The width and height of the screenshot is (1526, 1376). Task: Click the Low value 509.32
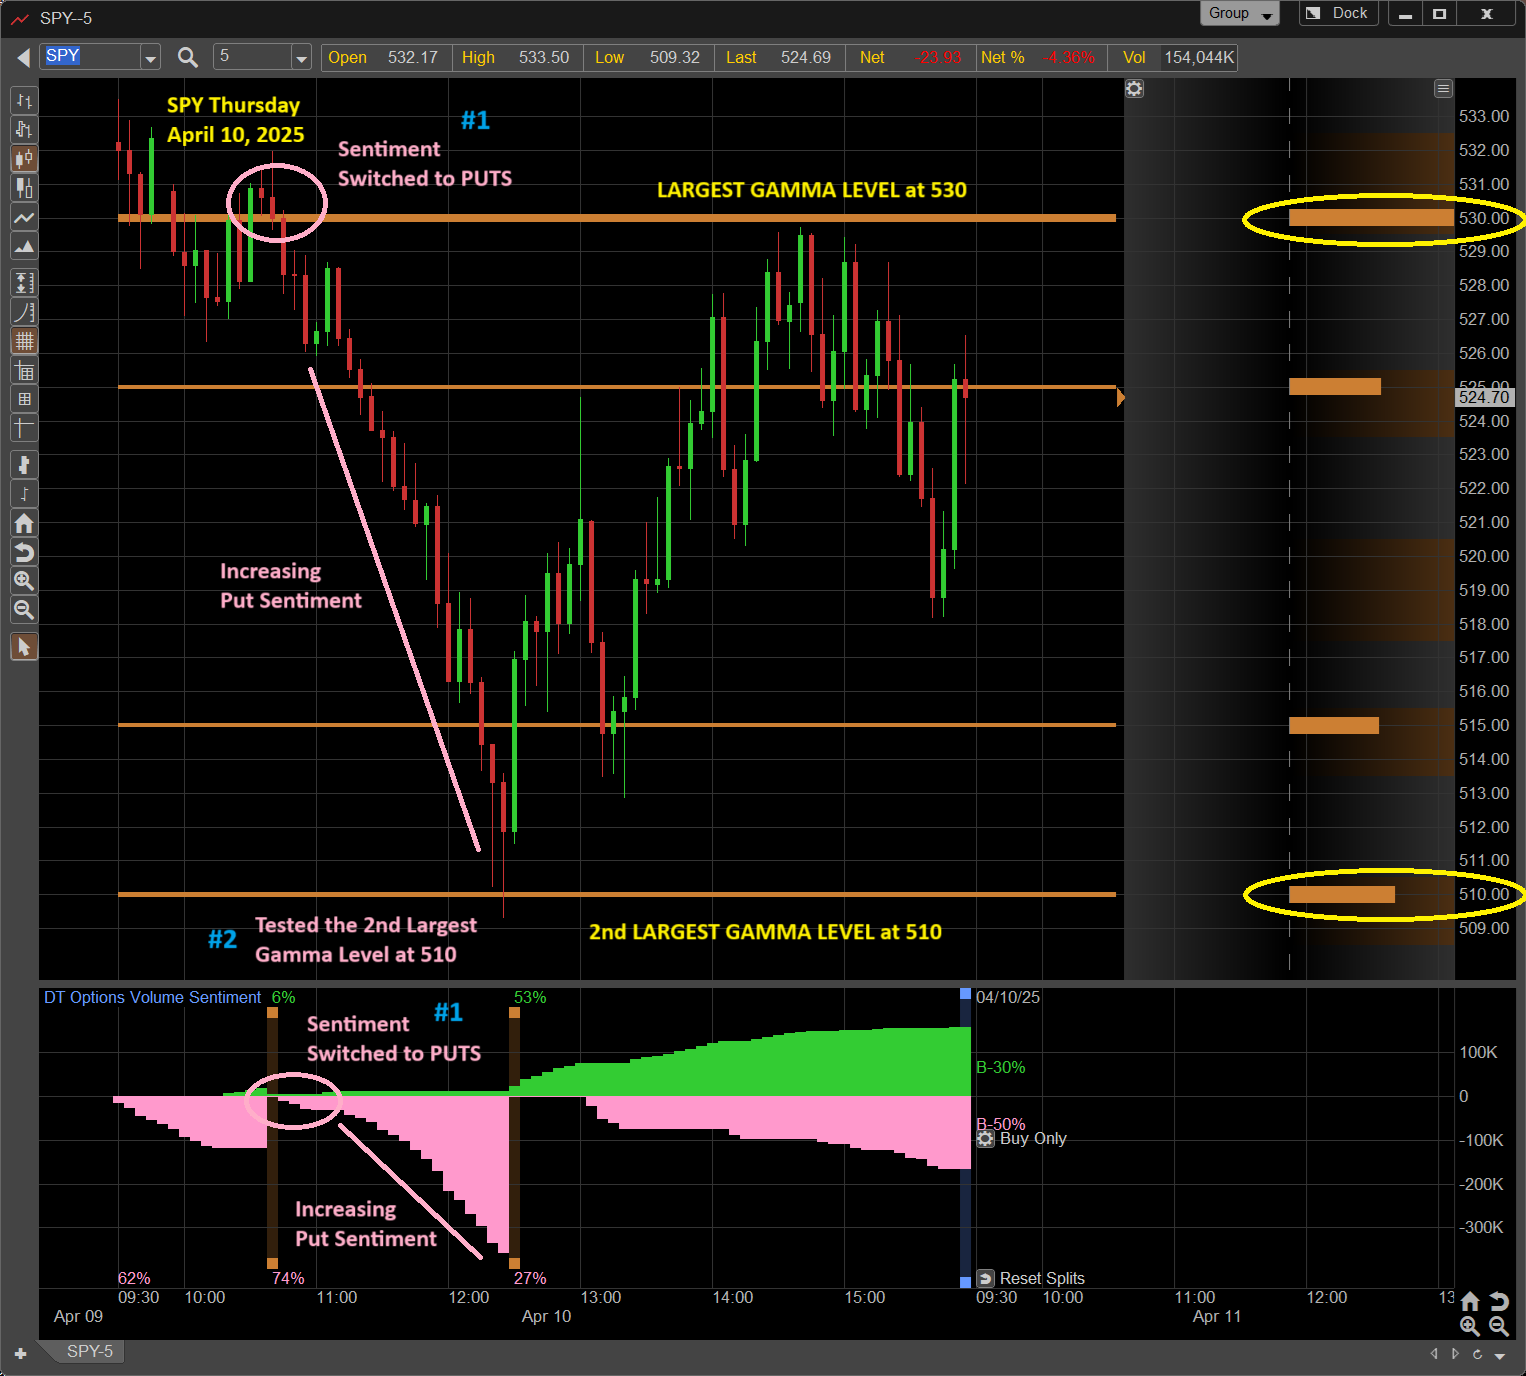pyautogui.click(x=674, y=58)
